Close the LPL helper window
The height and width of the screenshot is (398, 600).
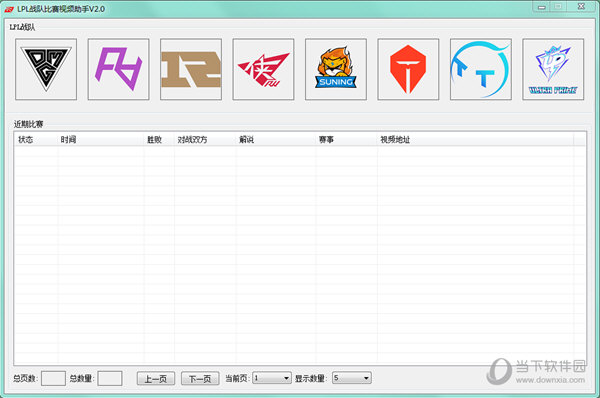click(x=581, y=7)
